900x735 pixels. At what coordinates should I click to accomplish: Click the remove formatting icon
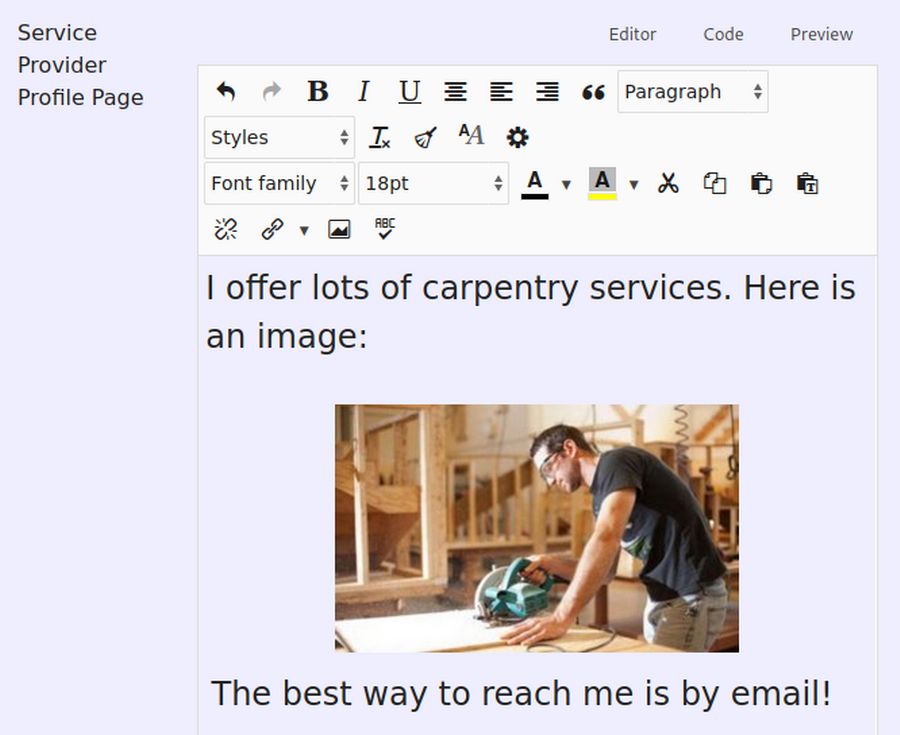(x=380, y=137)
